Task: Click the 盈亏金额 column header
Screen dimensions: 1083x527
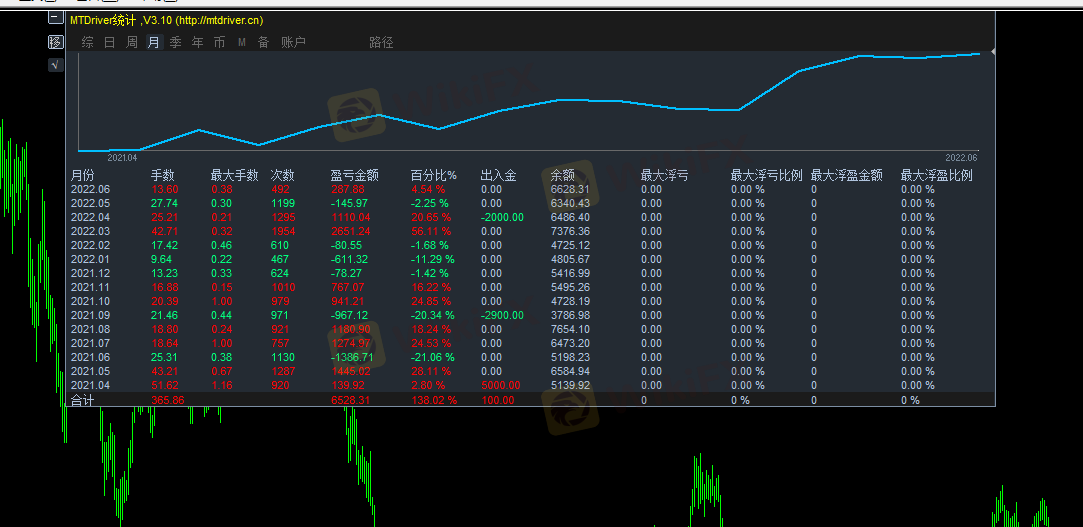Action: [x=354, y=175]
